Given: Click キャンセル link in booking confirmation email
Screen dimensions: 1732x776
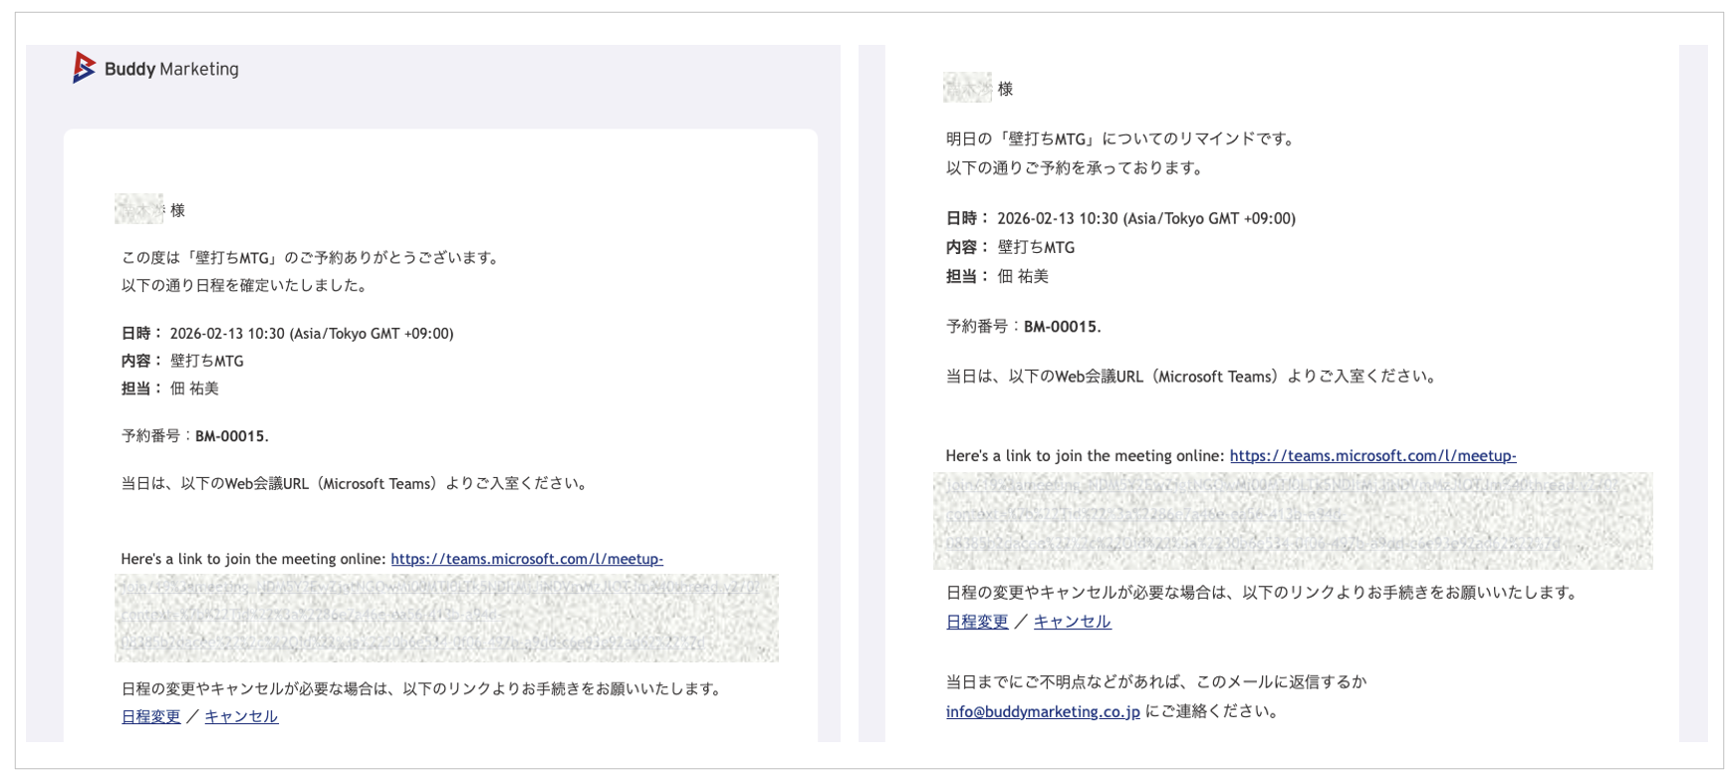Looking at the screenshot, I should point(241,717).
